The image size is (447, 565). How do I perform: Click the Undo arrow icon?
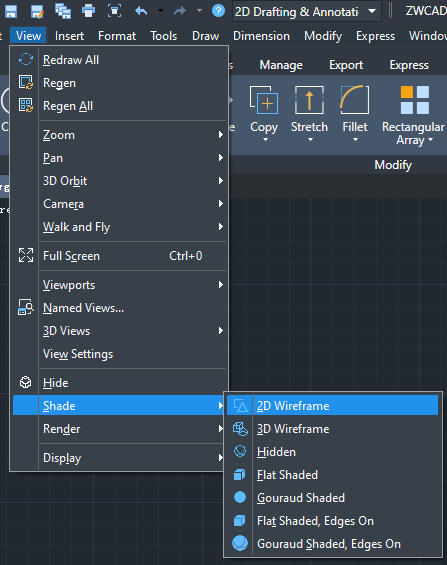click(x=141, y=11)
